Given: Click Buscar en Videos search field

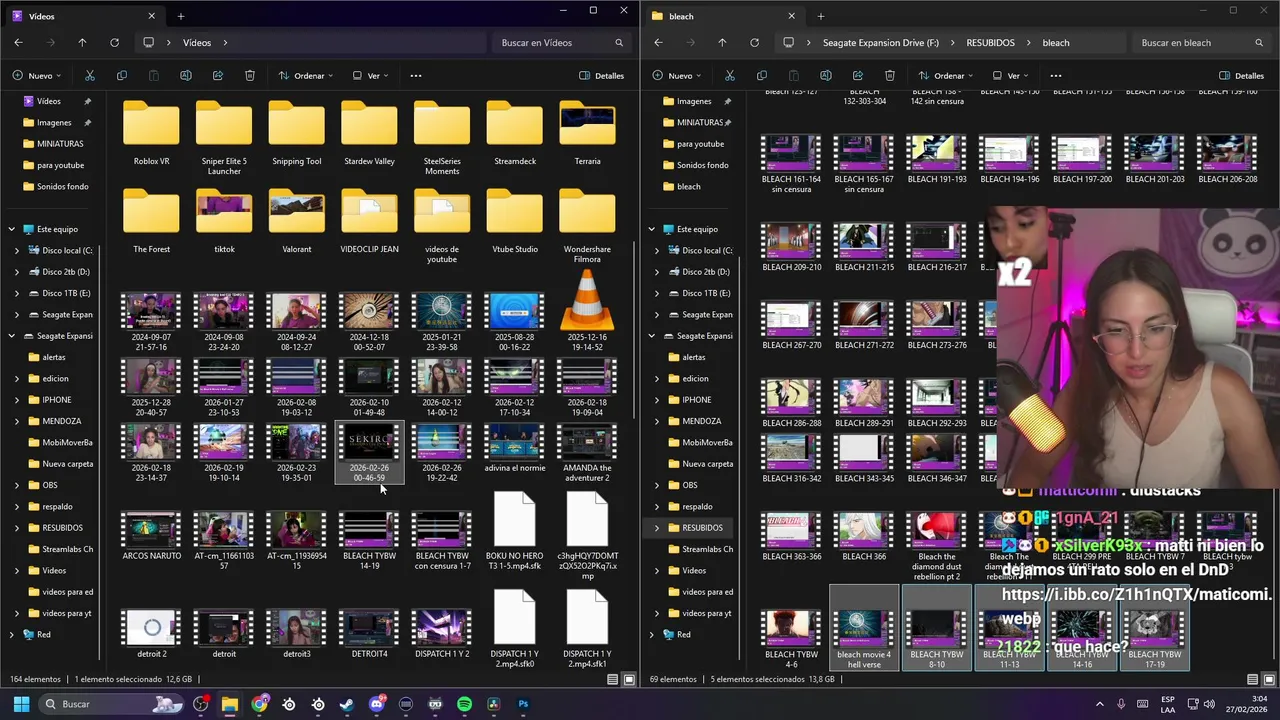Looking at the screenshot, I should point(560,43).
